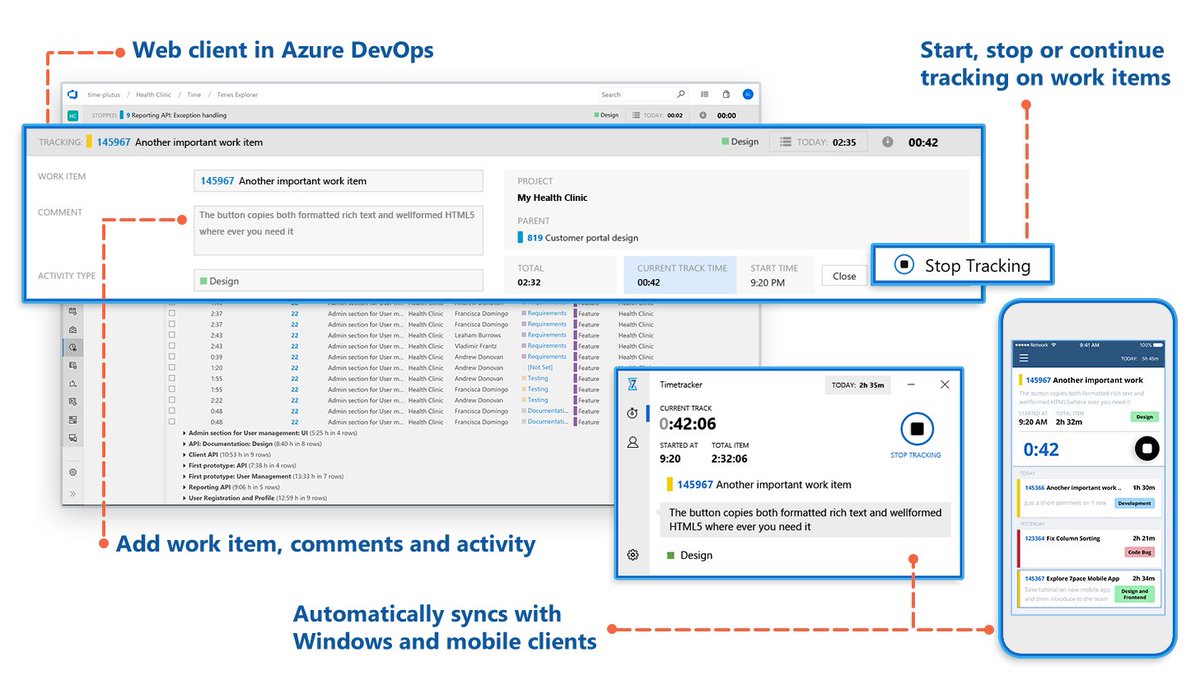Select the stopwatch icon in the Timetracker sidebar
Viewport: 1200px width, 680px height.
(x=632, y=413)
